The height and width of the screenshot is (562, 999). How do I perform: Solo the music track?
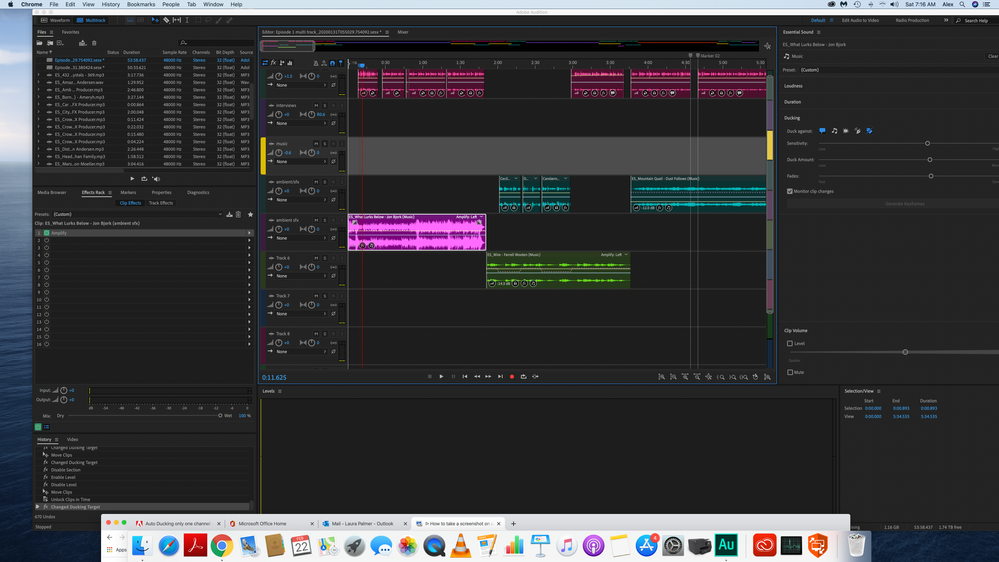point(324,143)
